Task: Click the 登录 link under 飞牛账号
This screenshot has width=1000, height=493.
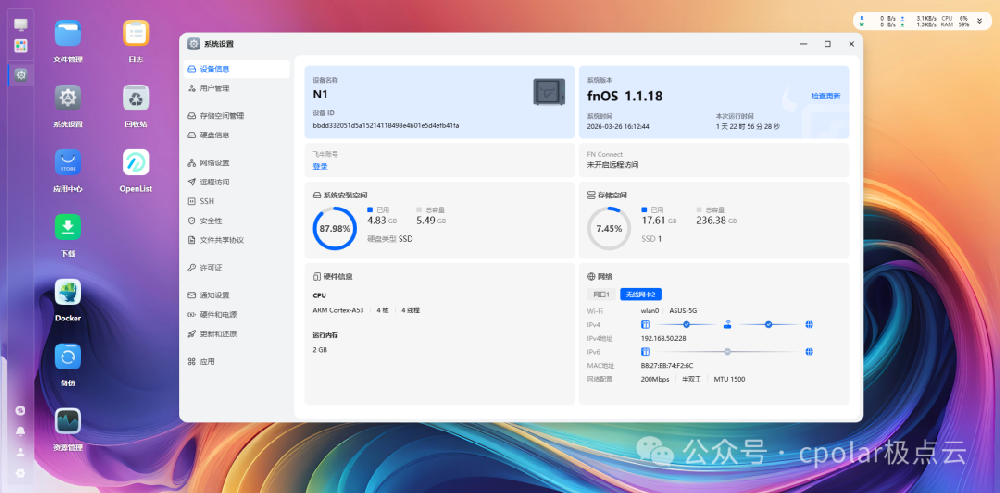Action: pyautogui.click(x=320, y=166)
